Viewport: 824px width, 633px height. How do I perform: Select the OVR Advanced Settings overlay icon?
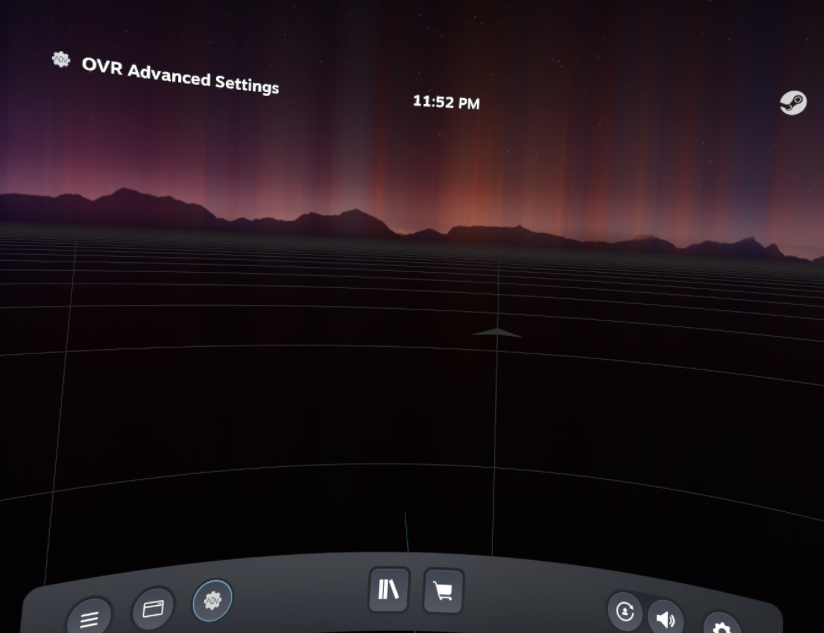point(212,600)
